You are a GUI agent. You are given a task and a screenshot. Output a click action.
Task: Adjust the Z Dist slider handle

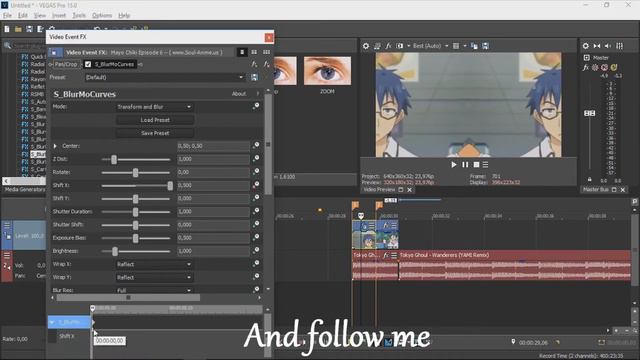coord(114,159)
